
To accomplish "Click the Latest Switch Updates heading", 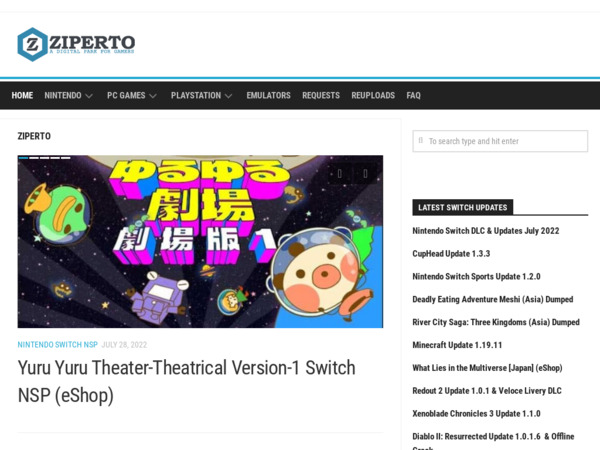I will click(x=463, y=207).
